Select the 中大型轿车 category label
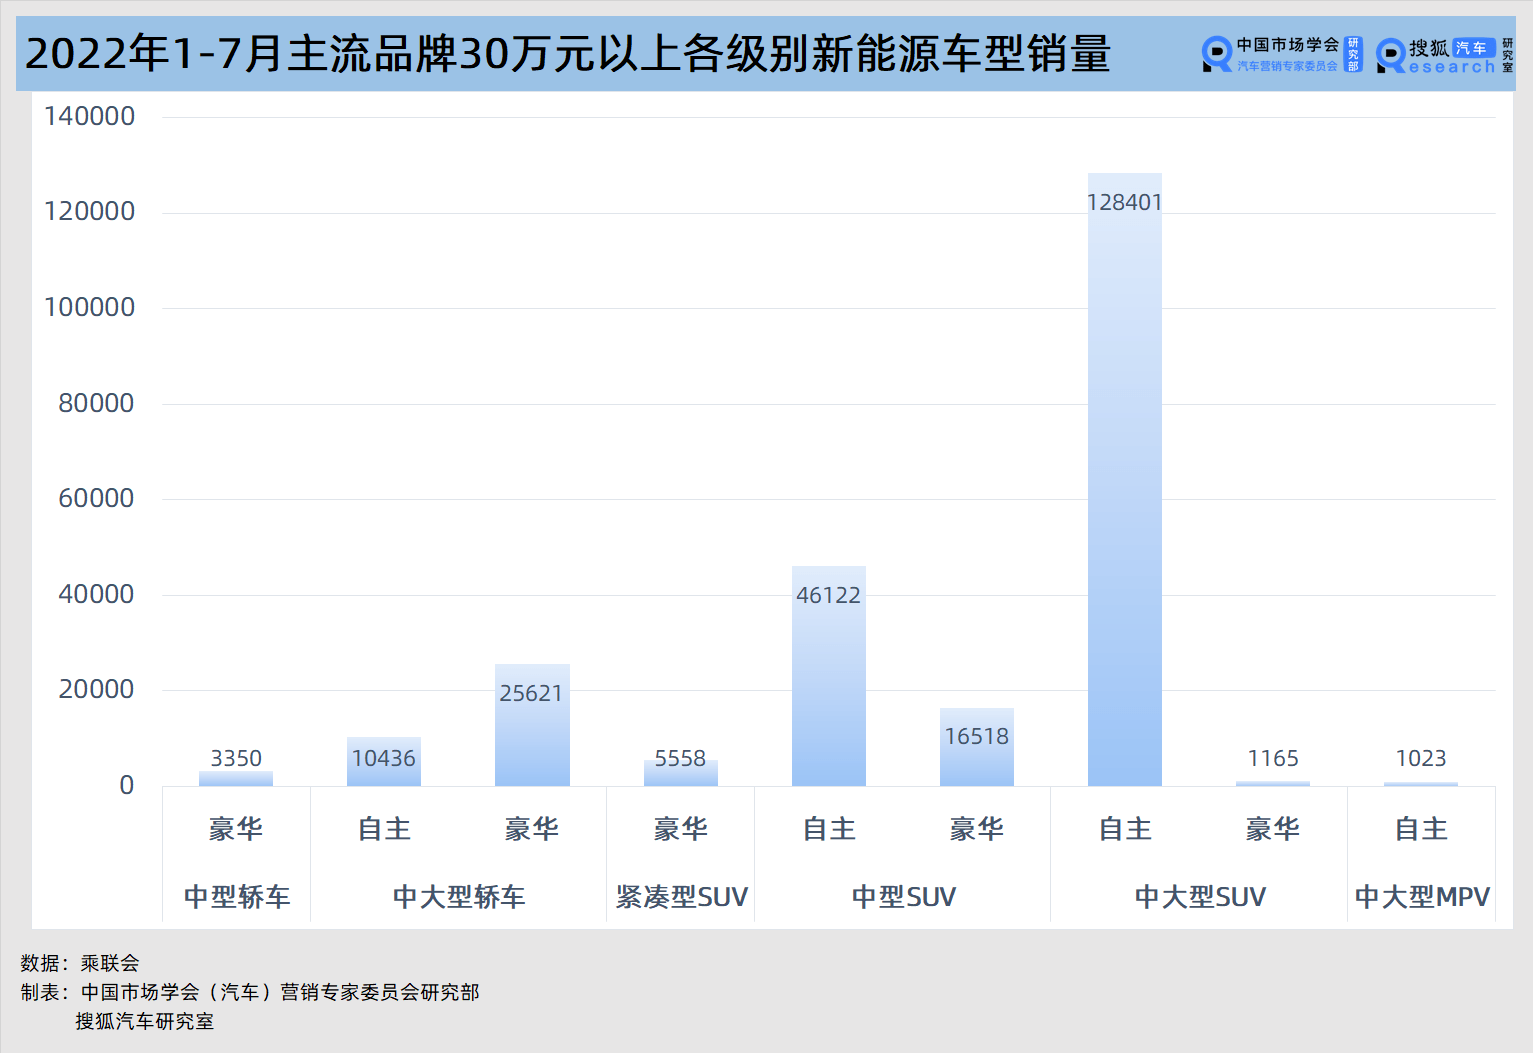 tap(459, 897)
